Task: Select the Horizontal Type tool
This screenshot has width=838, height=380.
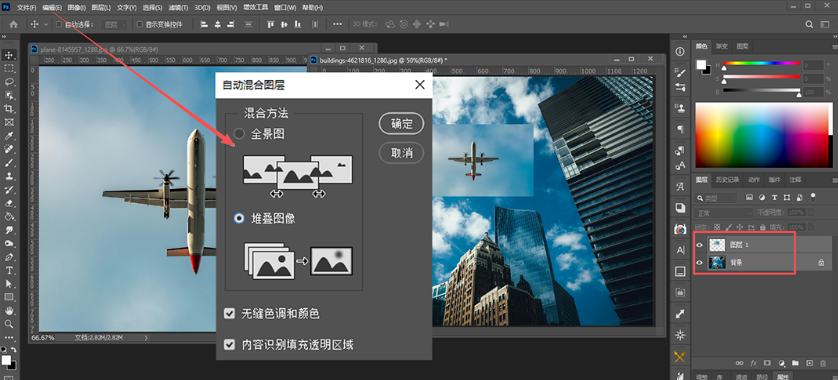Action: click(9, 270)
